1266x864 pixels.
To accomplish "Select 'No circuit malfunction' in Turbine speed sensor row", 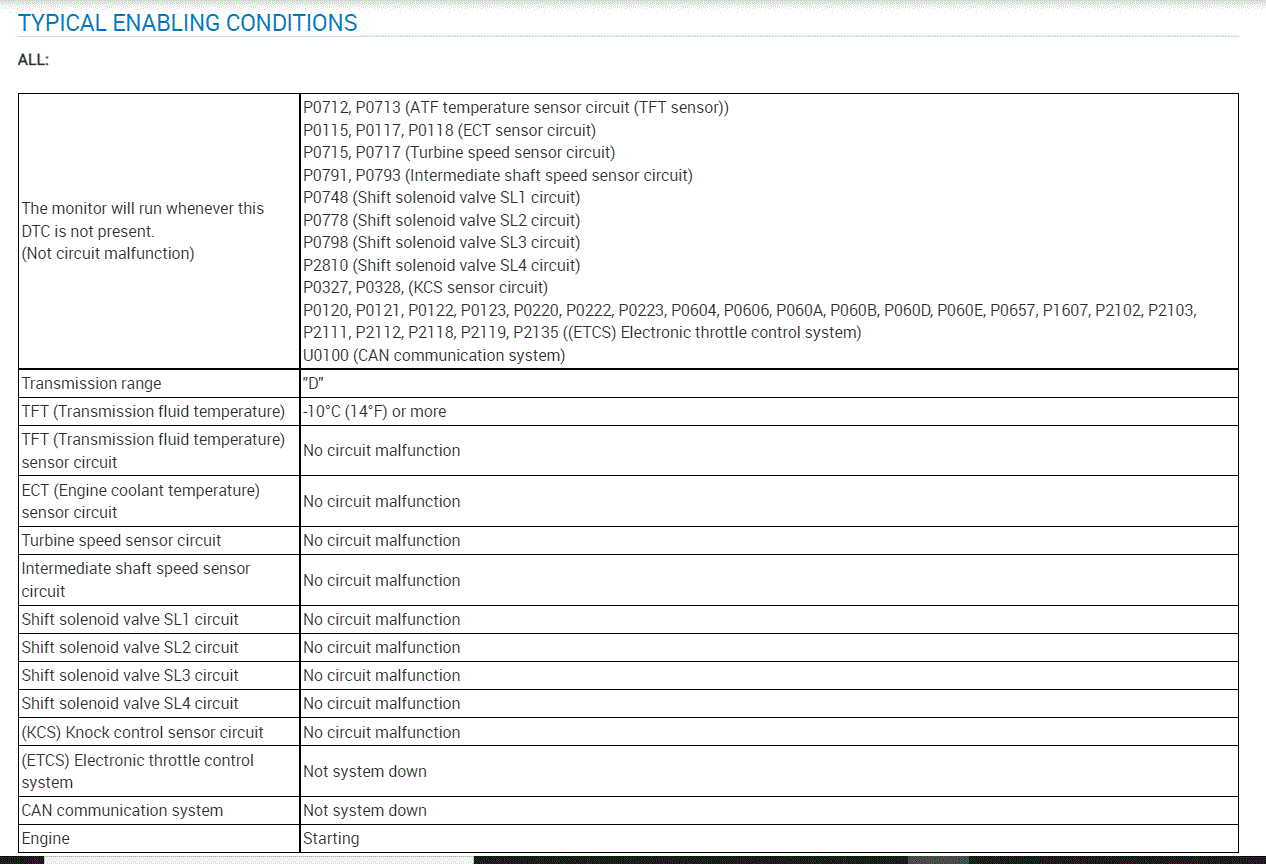I will click(x=382, y=540).
